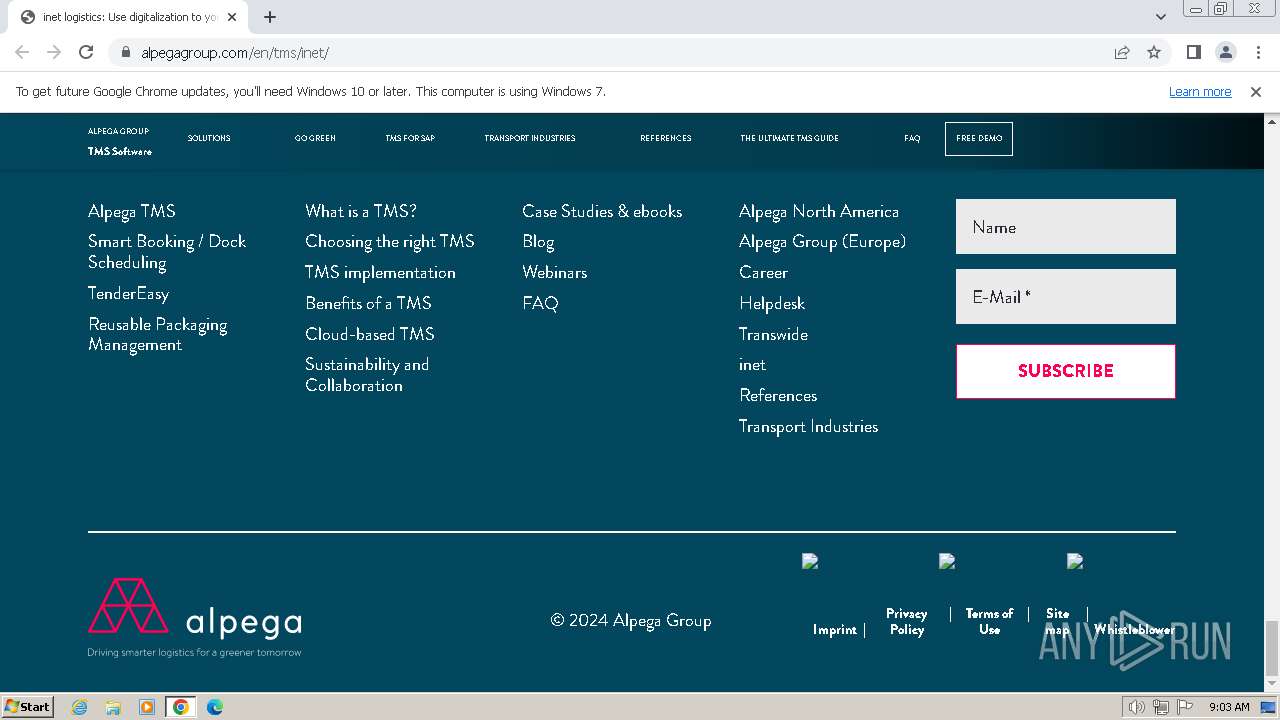Viewport: 1280px width, 720px height.
Task: Open Choosing the right TMS link
Action: [x=390, y=241]
